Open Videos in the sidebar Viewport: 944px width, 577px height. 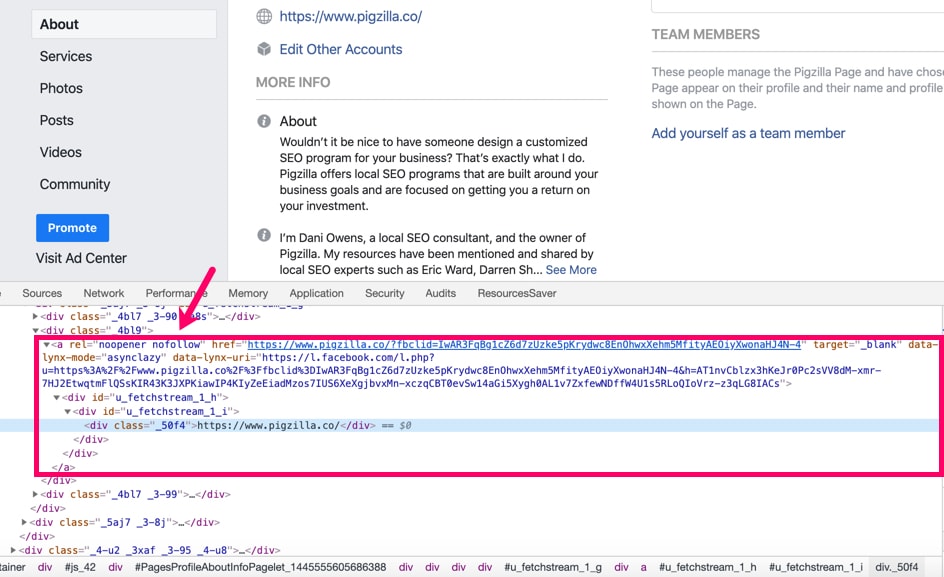pyautogui.click(x=60, y=152)
